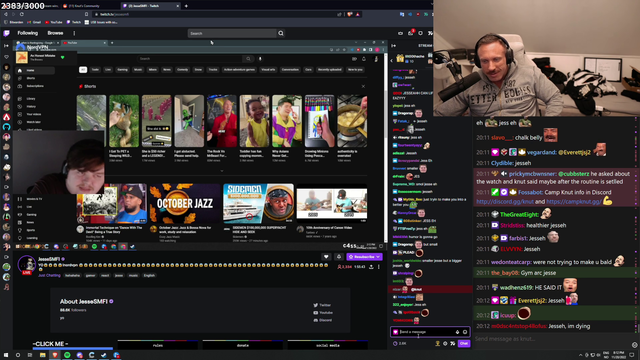Image resolution: width=640 pixels, height=360 pixels.
Task: Click the Just Chatting category link
Action: tap(49, 276)
